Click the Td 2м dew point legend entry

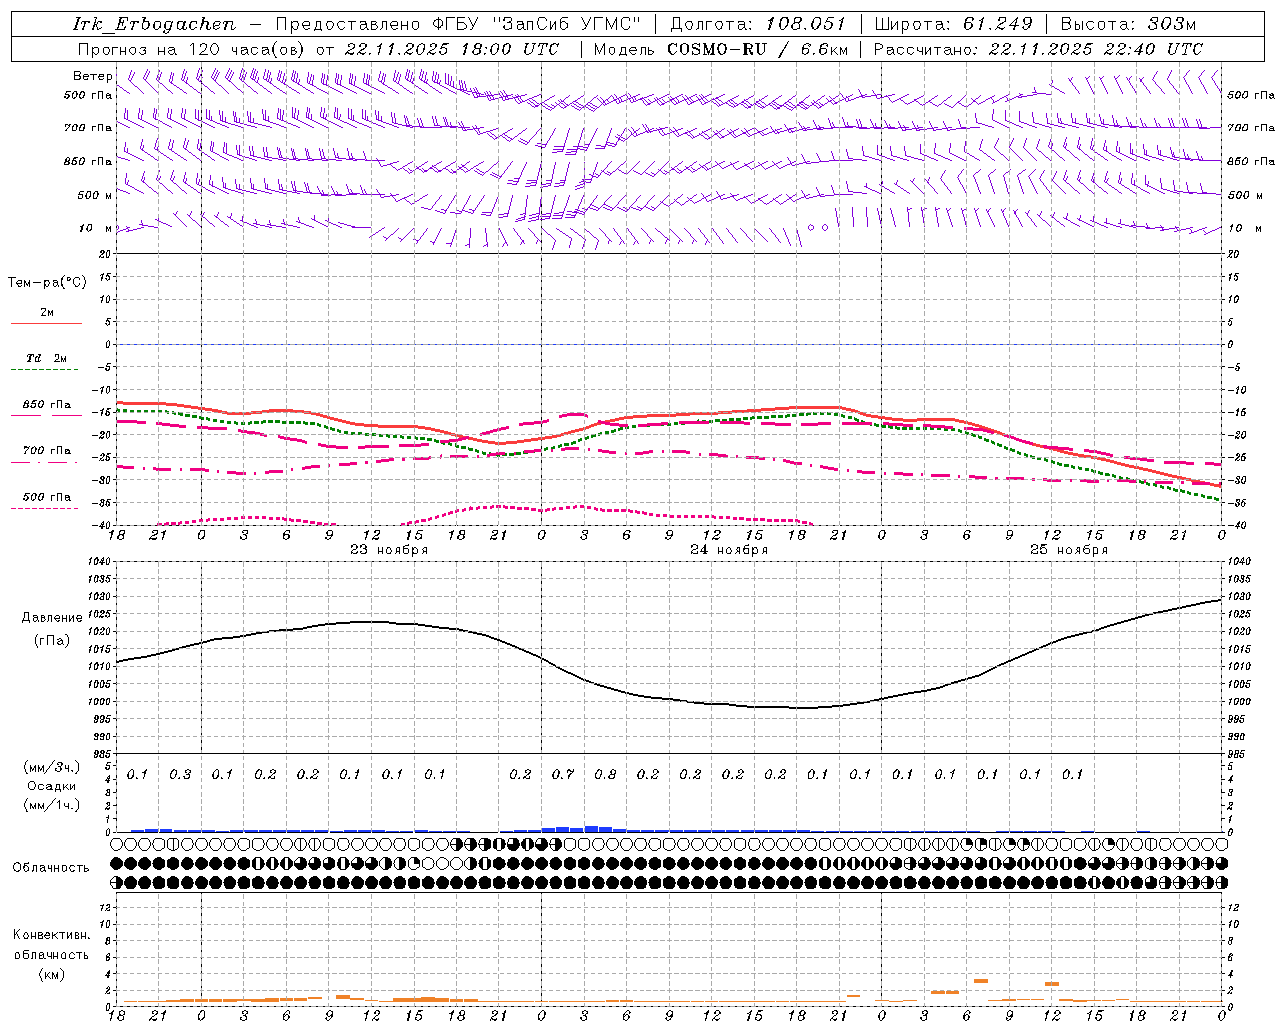point(47,358)
